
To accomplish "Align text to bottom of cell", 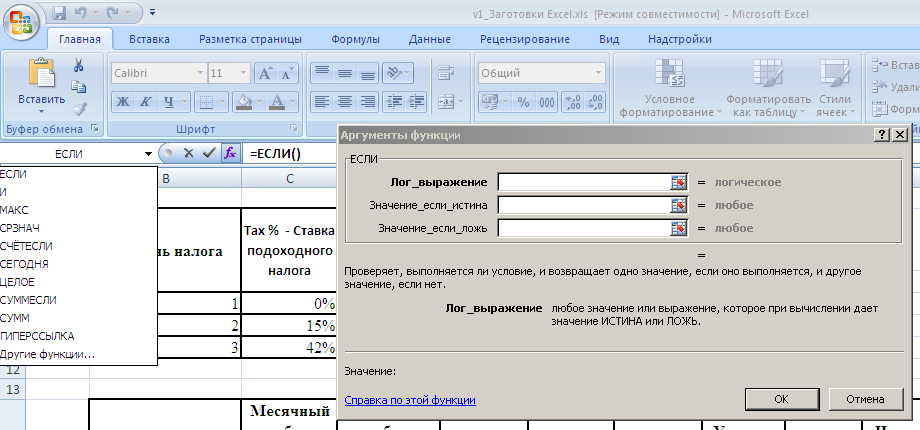I will pyautogui.click(x=368, y=73).
